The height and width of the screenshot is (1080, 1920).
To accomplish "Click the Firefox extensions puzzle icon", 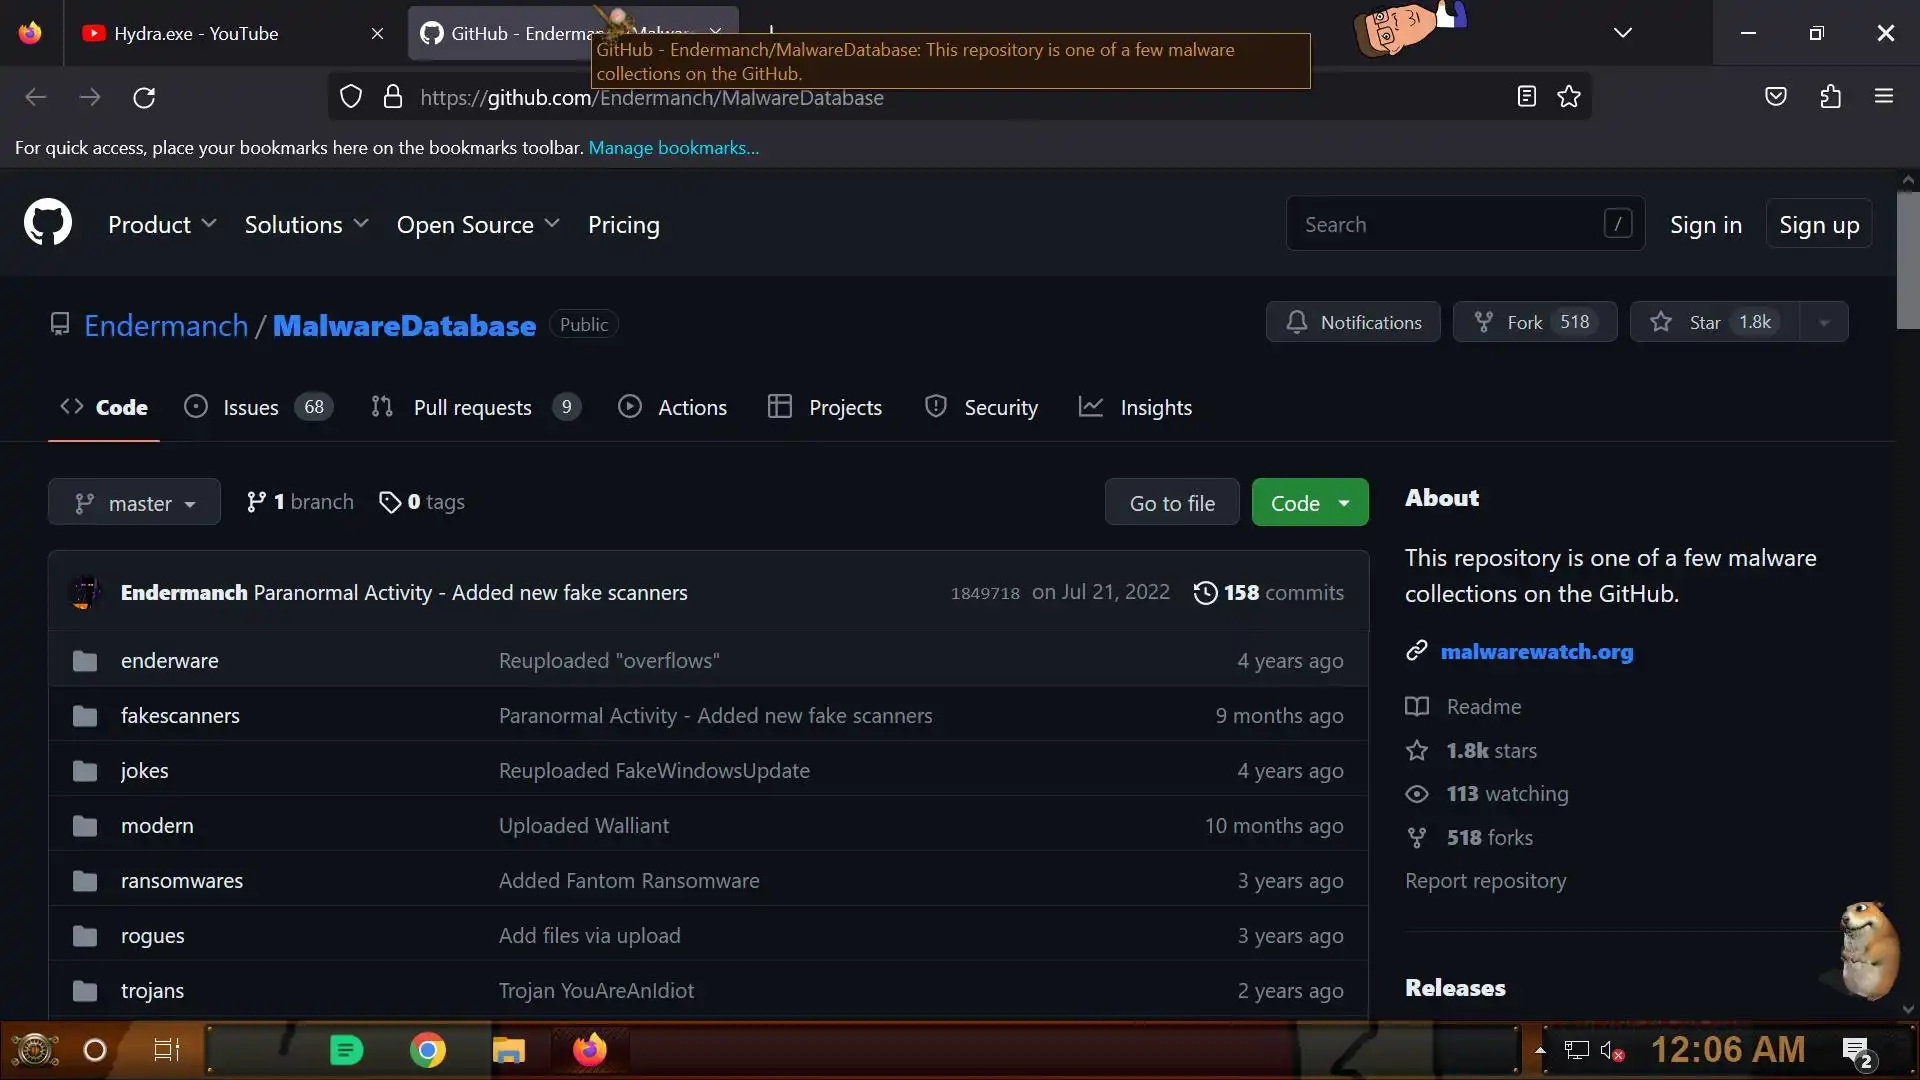I will coord(1830,97).
